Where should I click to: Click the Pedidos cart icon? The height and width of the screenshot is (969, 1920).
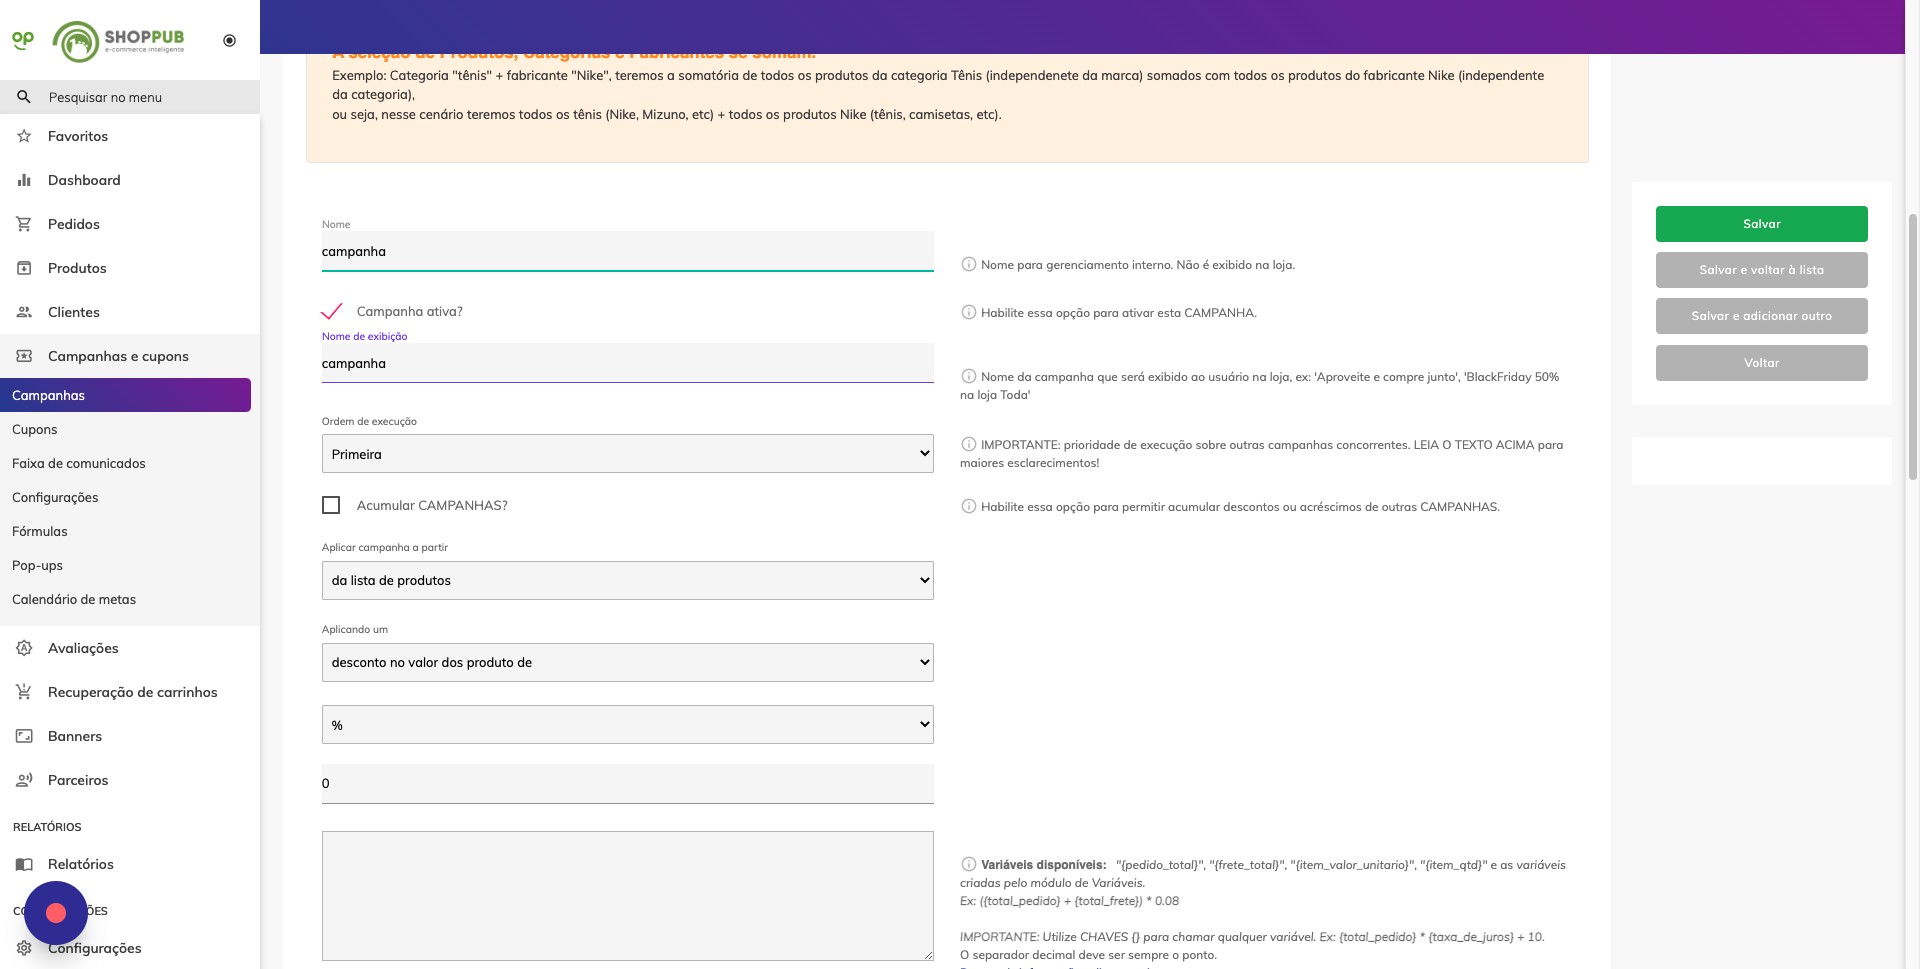click(24, 224)
